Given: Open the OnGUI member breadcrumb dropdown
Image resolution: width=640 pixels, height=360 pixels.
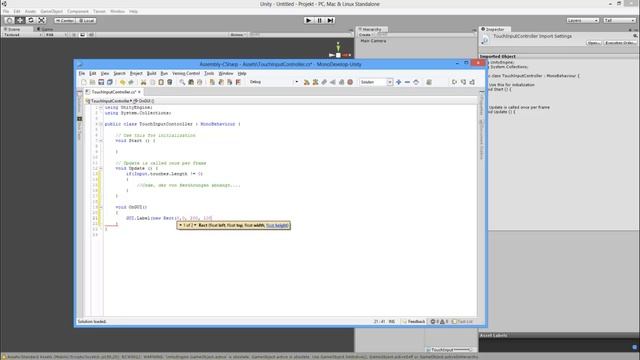Looking at the screenshot, I should point(144,101).
